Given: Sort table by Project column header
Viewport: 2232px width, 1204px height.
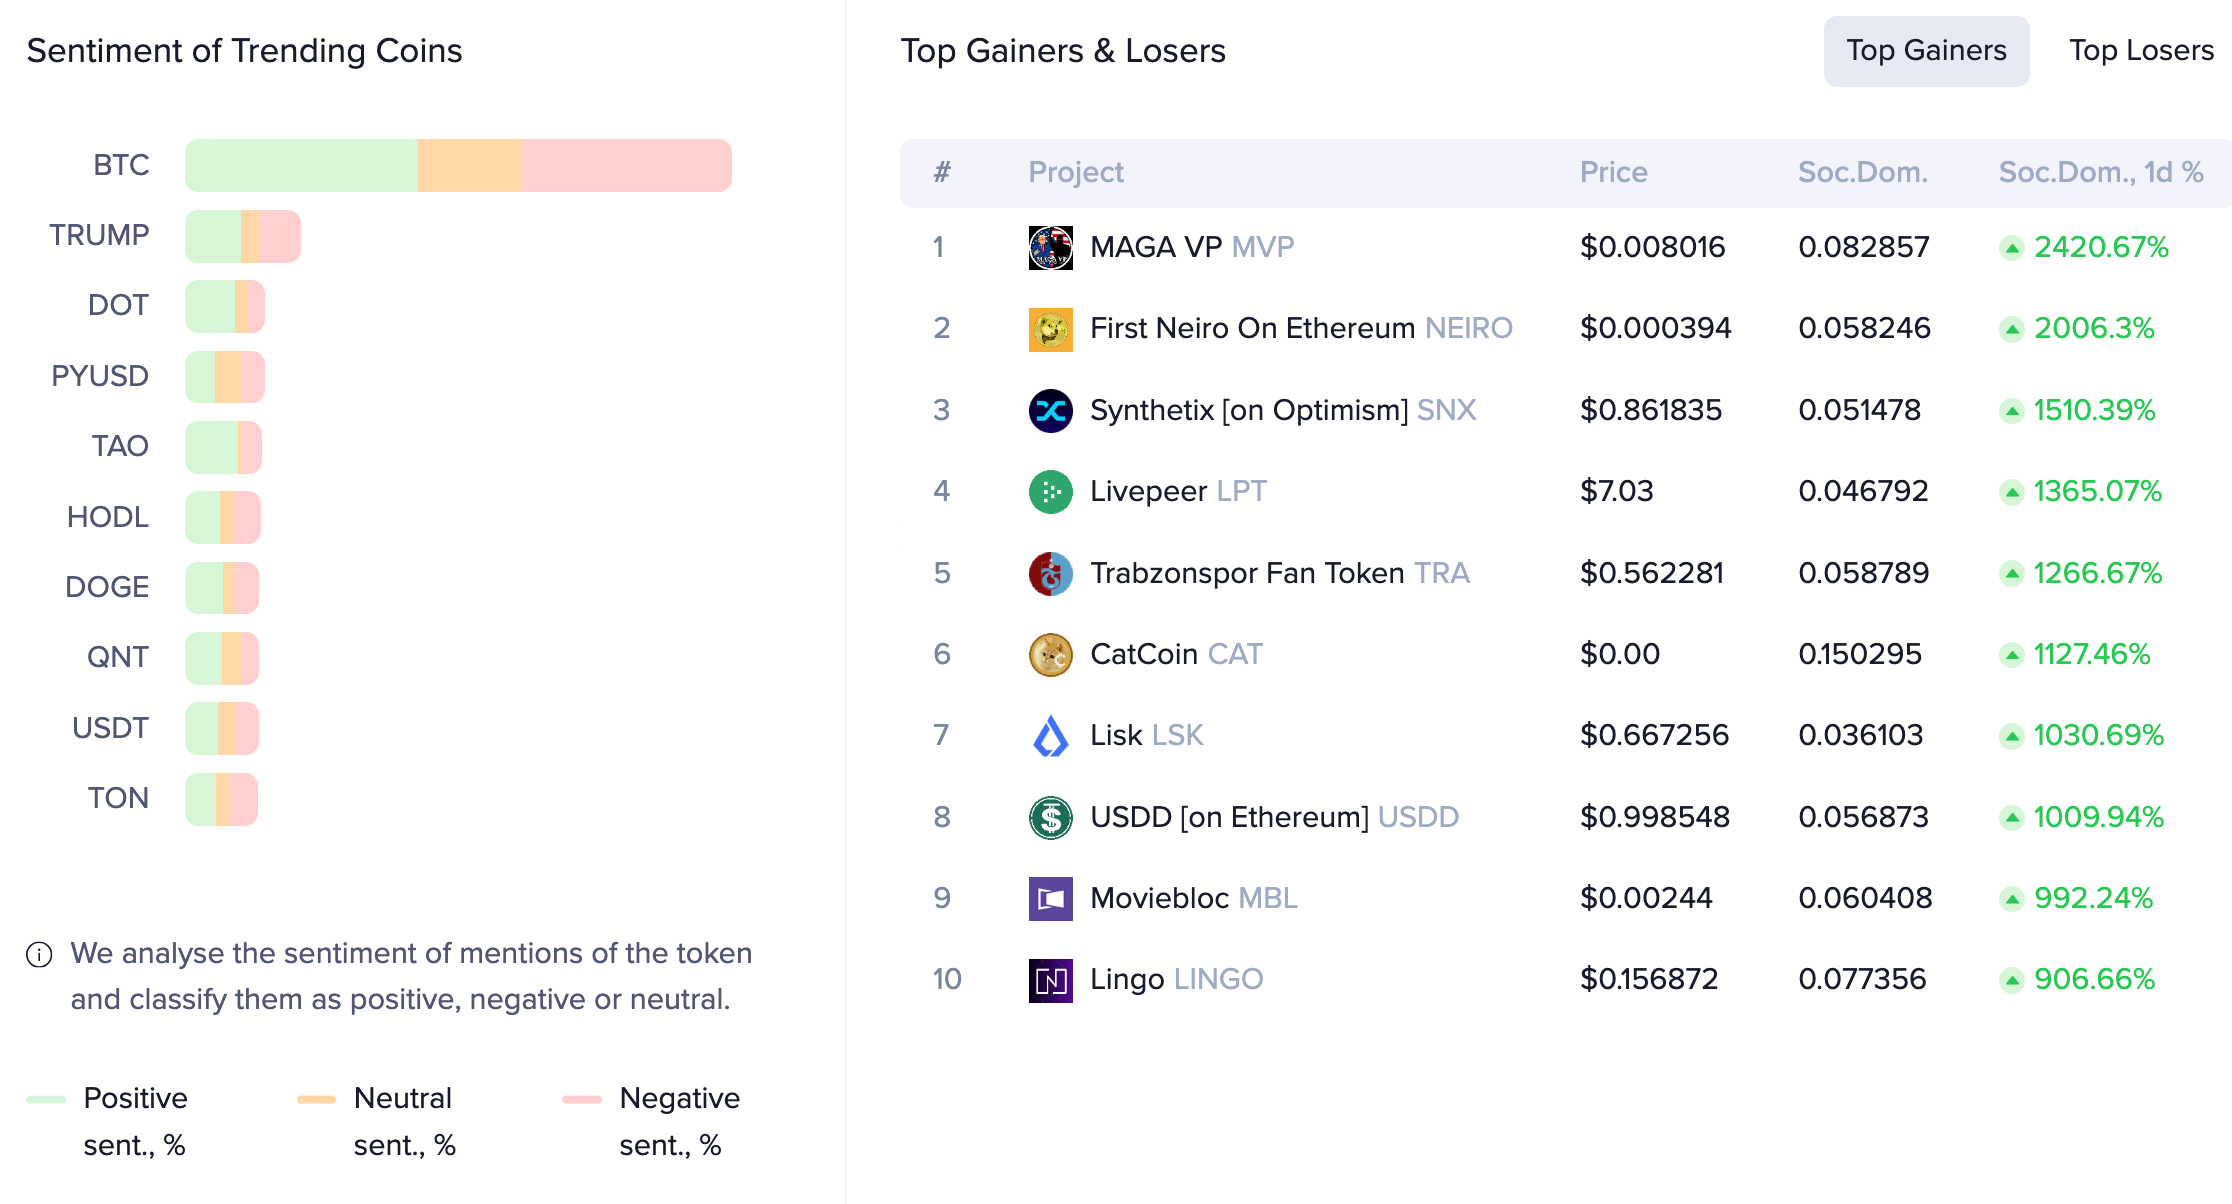Looking at the screenshot, I should pos(1076,172).
